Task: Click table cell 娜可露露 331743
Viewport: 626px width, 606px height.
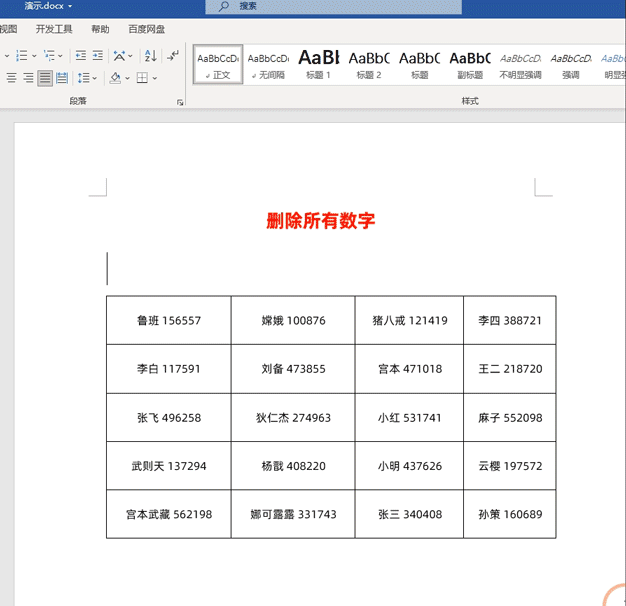Action: click(293, 514)
